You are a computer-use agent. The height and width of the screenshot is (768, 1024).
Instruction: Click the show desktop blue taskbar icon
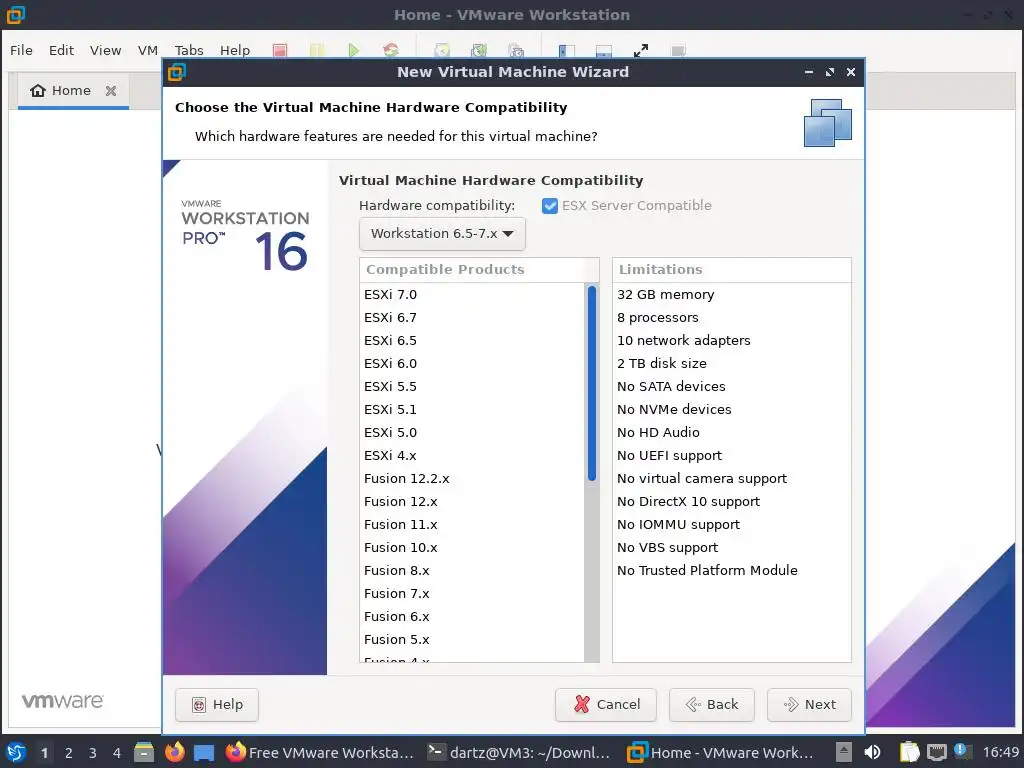click(204, 753)
